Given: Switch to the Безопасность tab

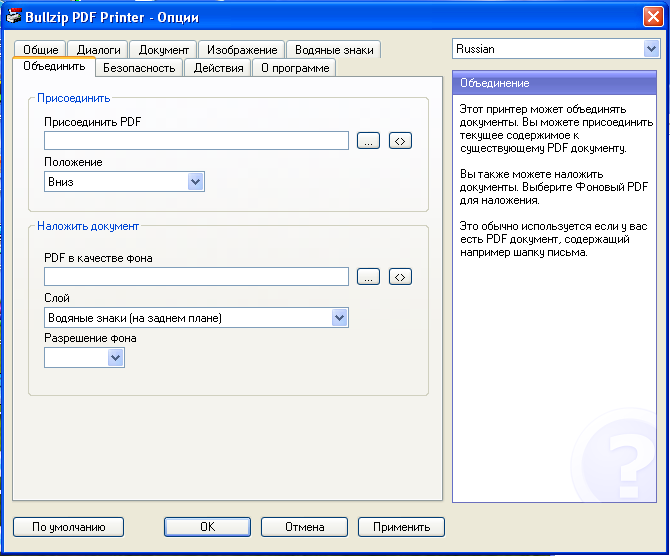Looking at the screenshot, I should click(x=139, y=68).
